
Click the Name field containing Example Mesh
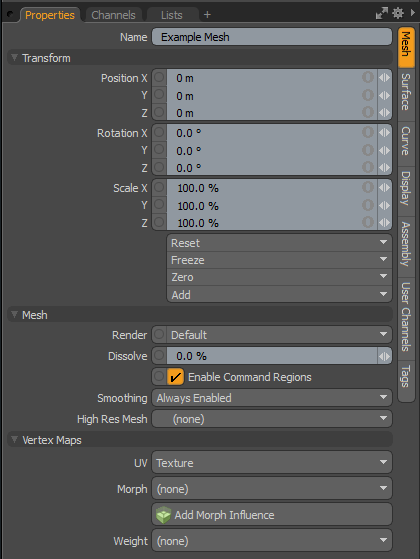point(272,37)
